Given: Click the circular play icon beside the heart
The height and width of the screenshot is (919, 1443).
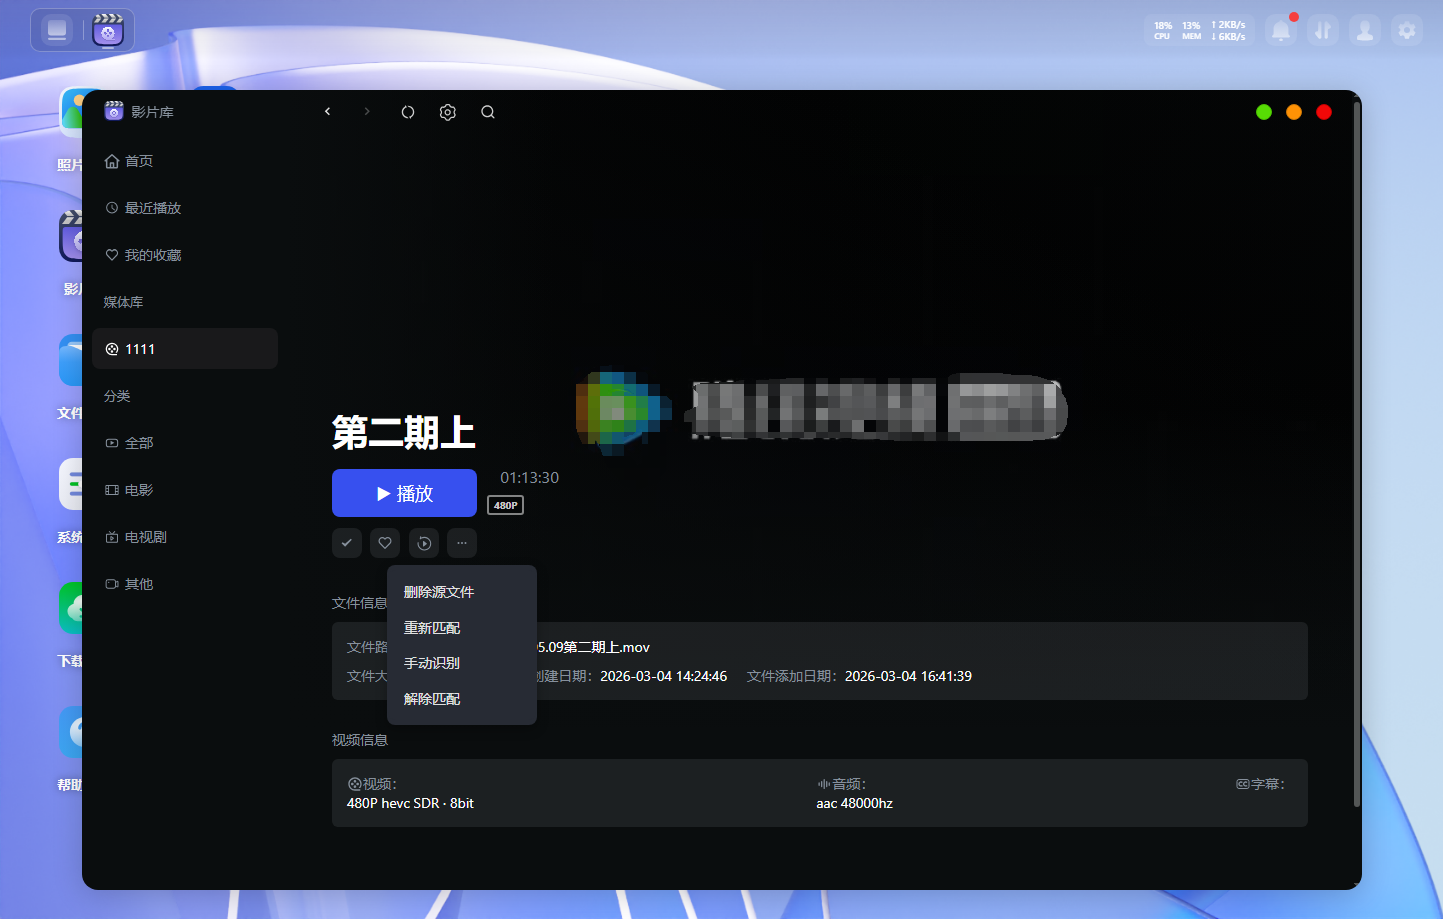Looking at the screenshot, I should point(424,543).
